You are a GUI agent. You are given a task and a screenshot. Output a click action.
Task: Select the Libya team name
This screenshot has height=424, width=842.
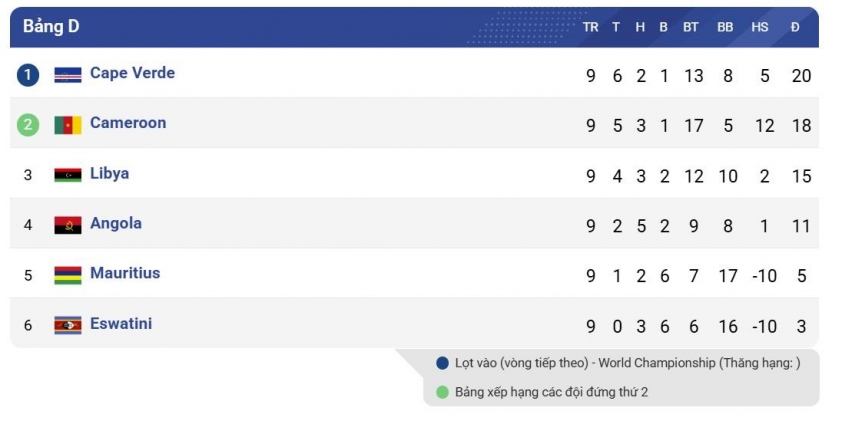pos(109,173)
